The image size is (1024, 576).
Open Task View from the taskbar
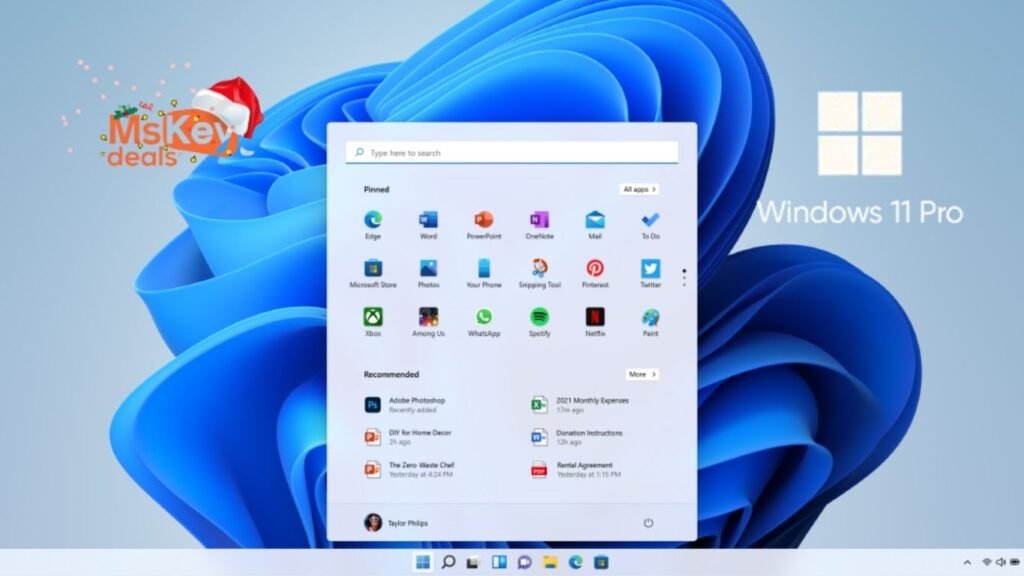(x=471, y=561)
